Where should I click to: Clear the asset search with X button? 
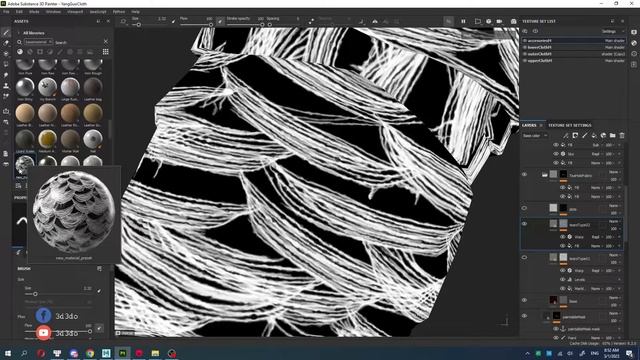tap(106, 42)
